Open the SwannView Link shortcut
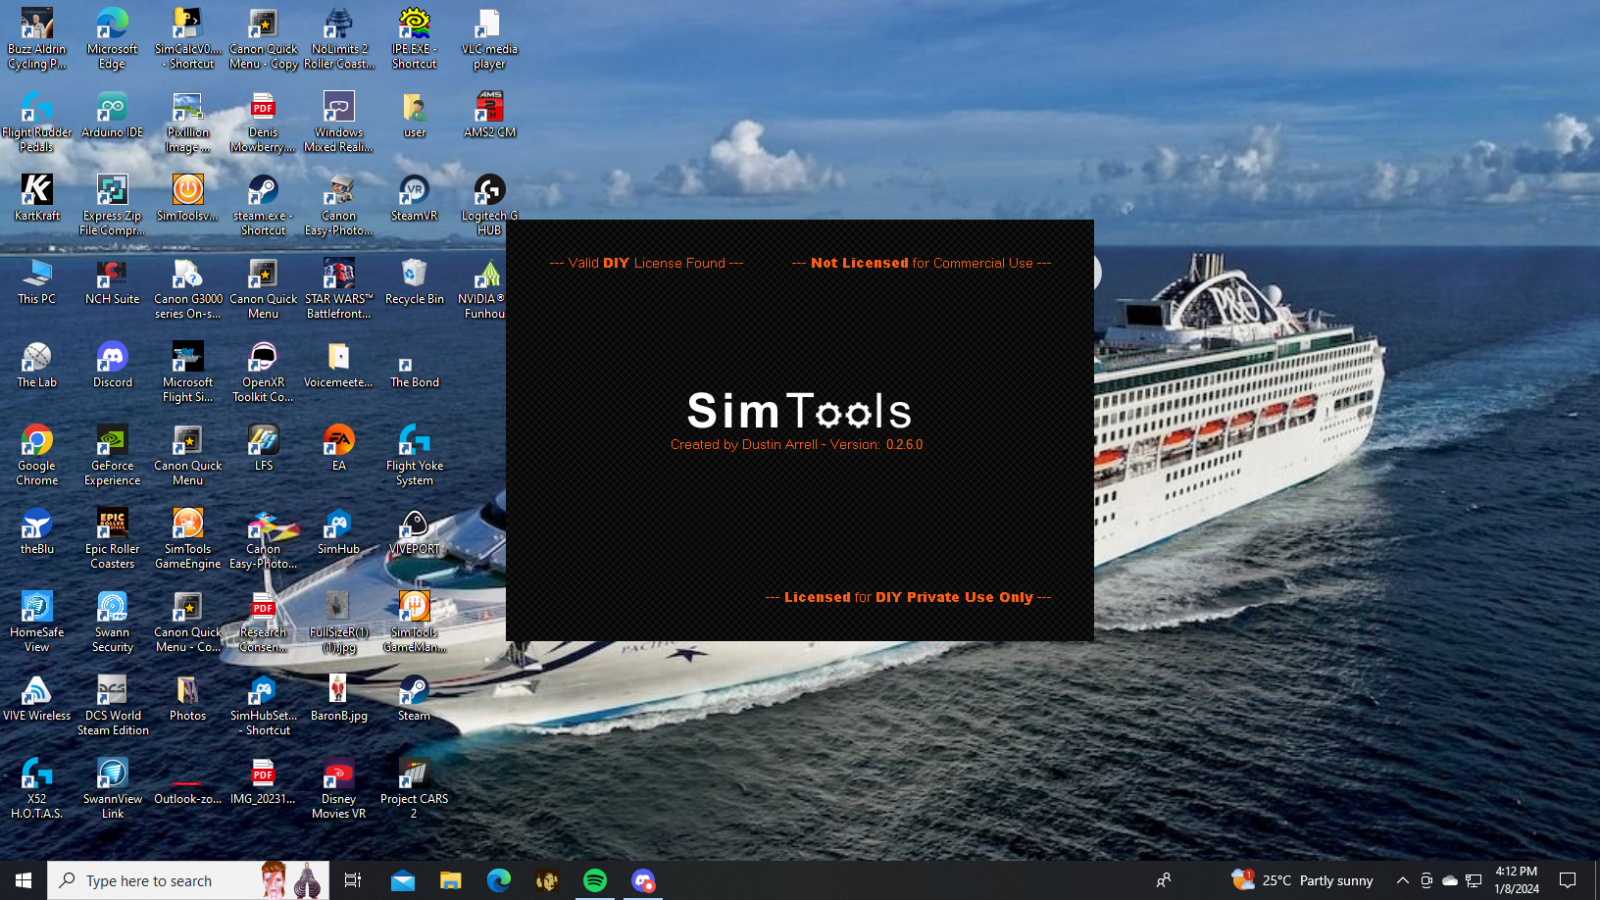Screen dimensions: 1600x900 click(112, 788)
